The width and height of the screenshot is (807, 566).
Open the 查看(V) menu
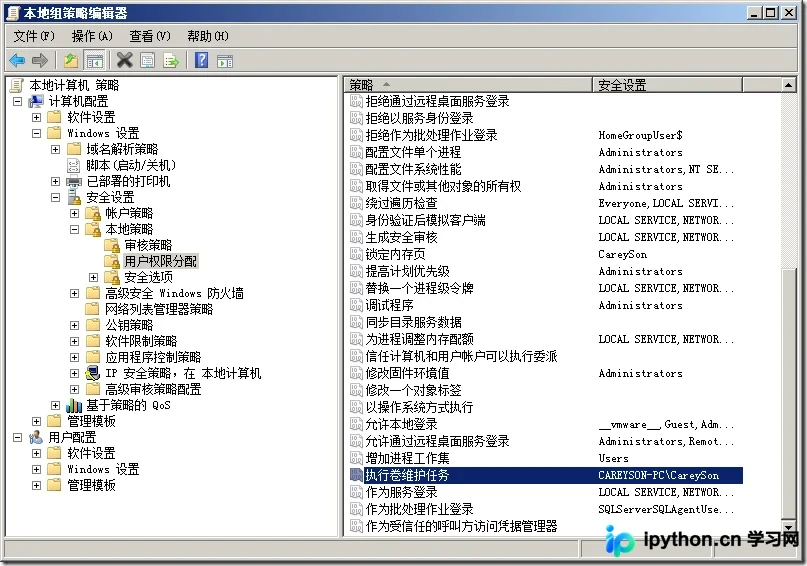click(150, 36)
